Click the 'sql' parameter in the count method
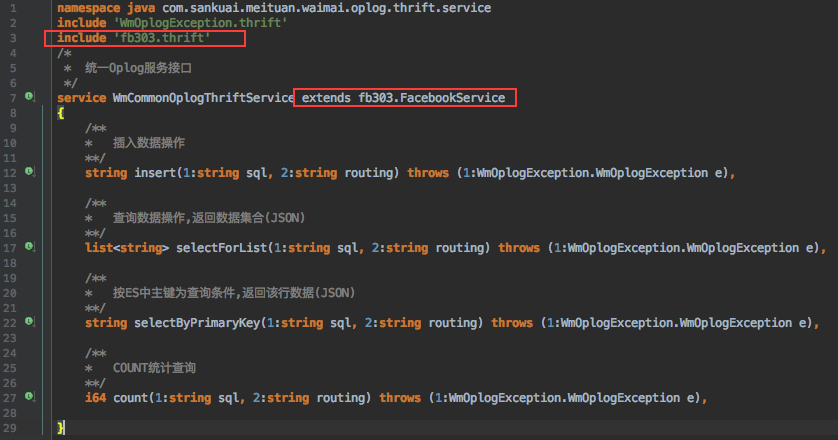The height and width of the screenshot is (440, 838). click(228, 397)
